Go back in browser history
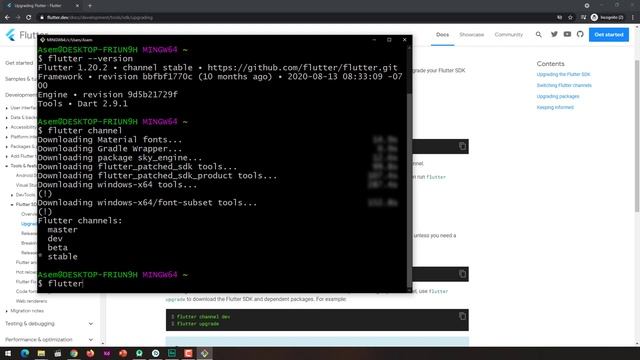This screenshot has width=640, height=360. pyautogui.click(x=7, y=18)
